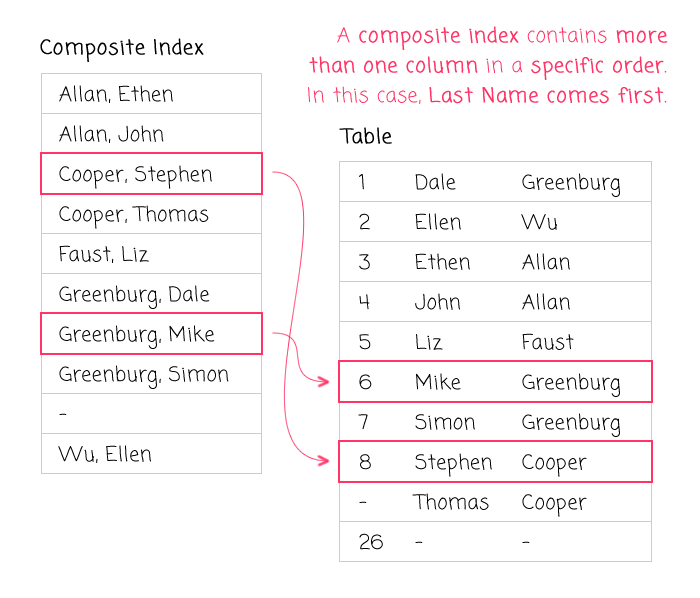Viewport: 700px width, 598px height.
Task: Click the last table row numbered 26
Action: (x=495, y=542)
